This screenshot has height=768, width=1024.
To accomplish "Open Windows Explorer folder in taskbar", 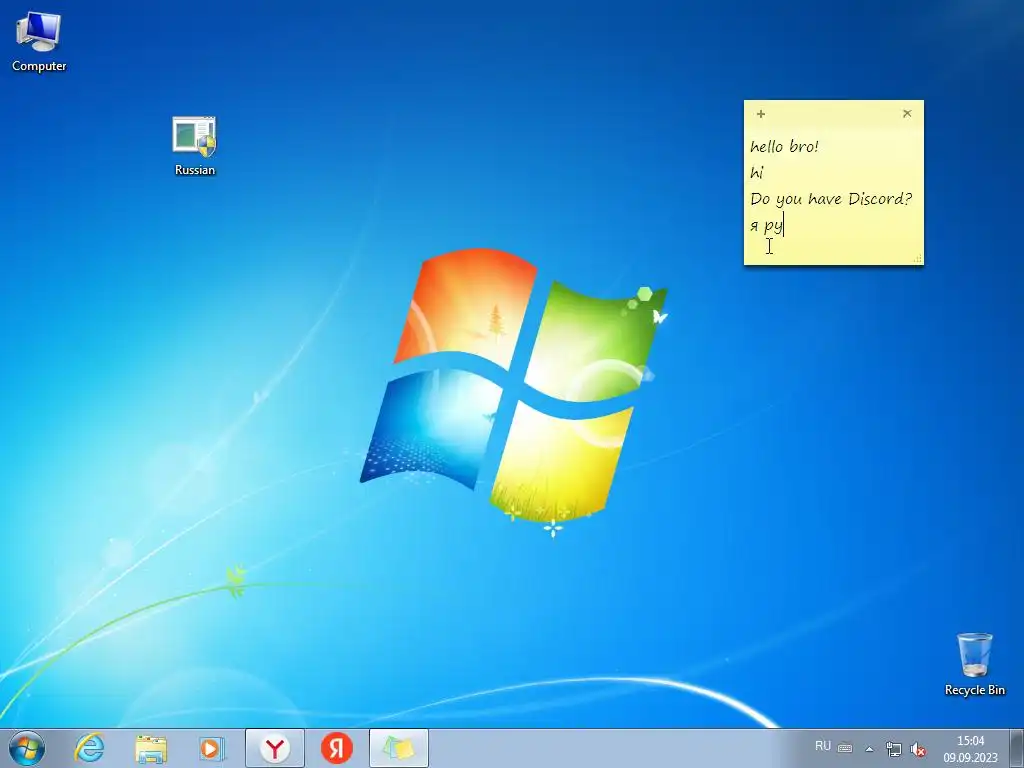I will coord(151,748).
